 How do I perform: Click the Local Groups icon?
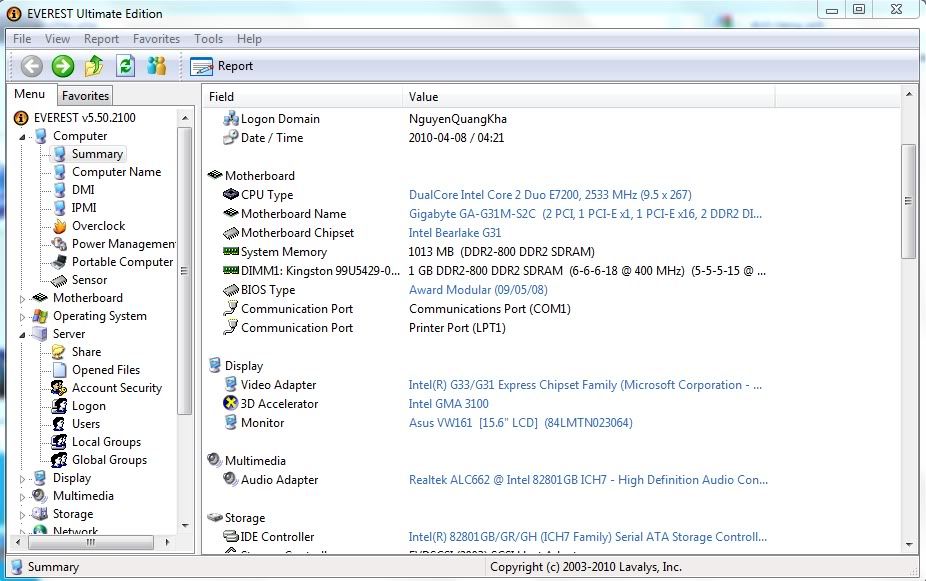point(58,442)
